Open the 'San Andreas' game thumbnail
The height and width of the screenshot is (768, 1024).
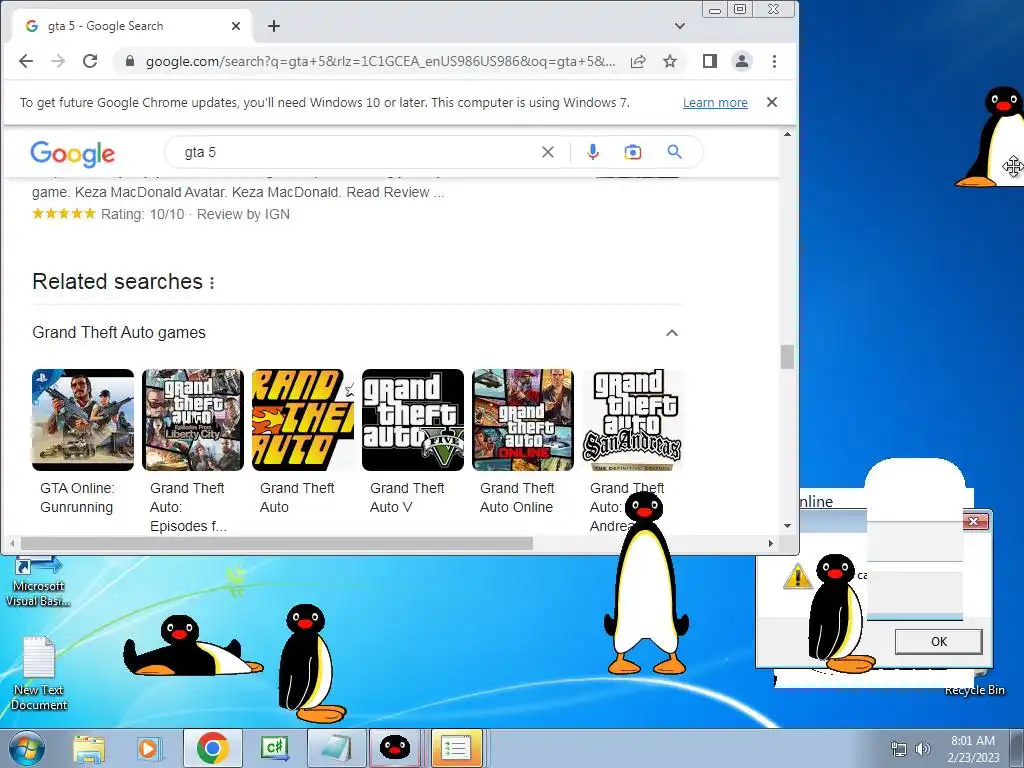(633, 420)
